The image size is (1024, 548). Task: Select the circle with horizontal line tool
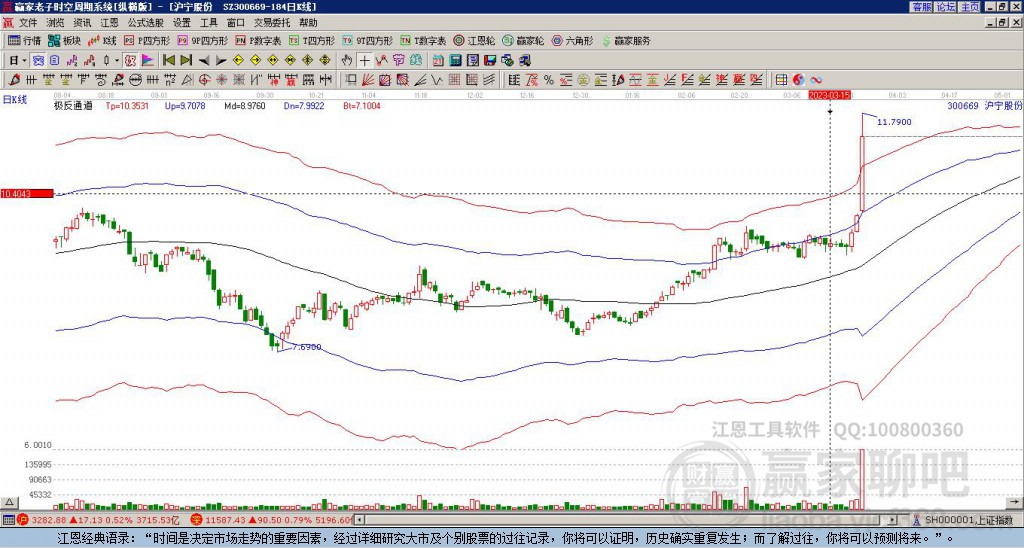[135, 80]
